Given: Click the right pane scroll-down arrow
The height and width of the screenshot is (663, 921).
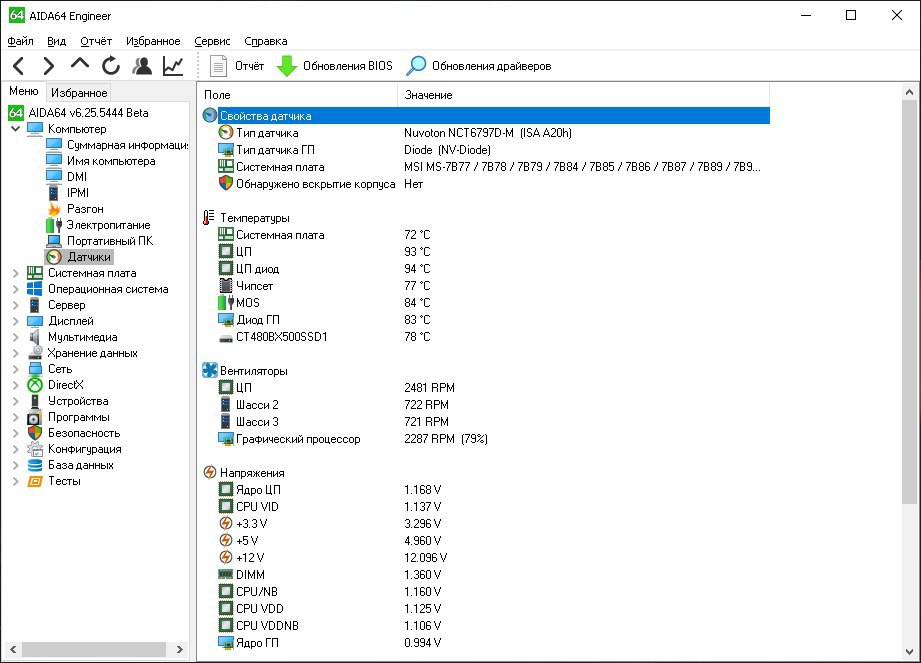Looking at the screenshot, I should point(909,651).
